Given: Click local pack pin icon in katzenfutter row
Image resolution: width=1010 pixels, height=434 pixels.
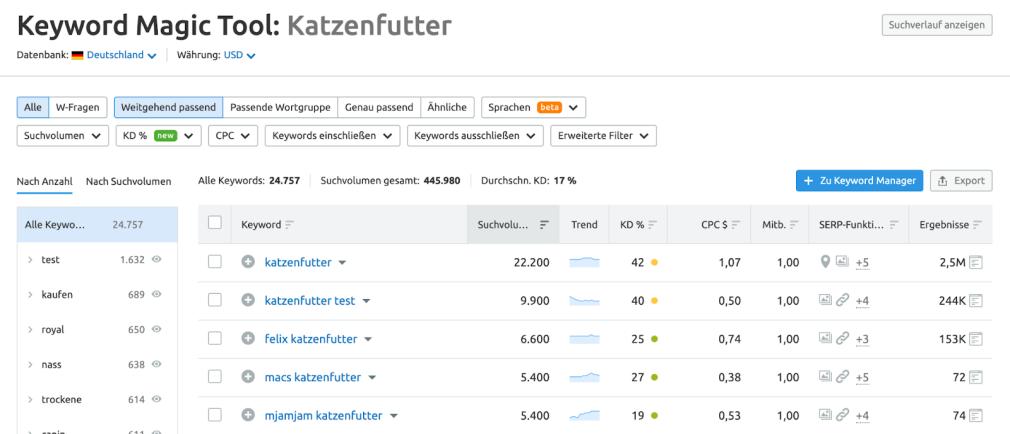Looking at the screenshot, I should (x=824, y=262).
